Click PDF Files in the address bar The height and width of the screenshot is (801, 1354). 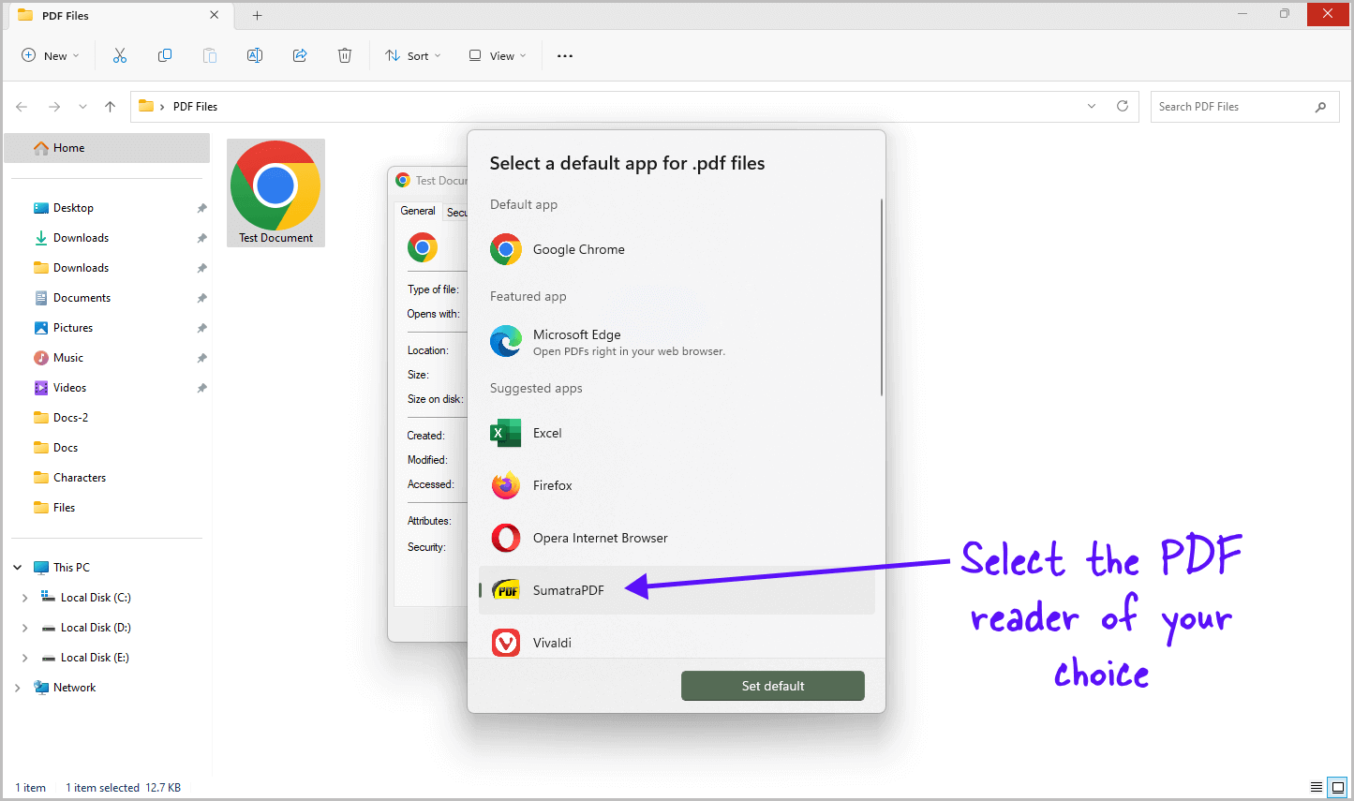click(x=195, y=106)
